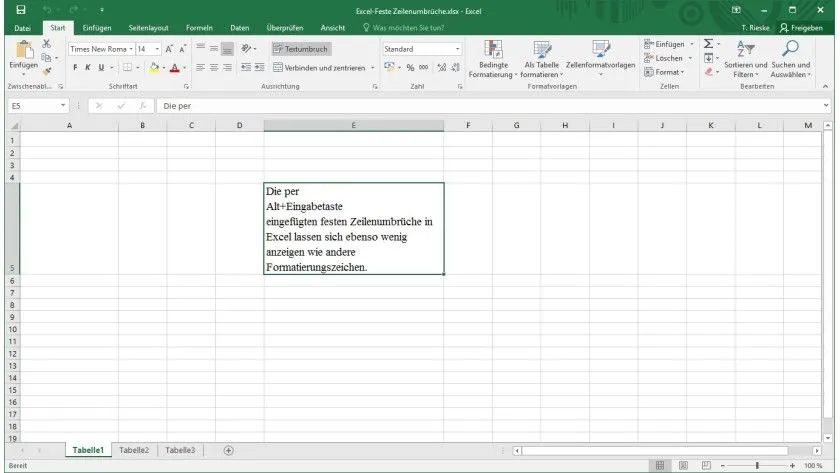Decrease font size with smaller A icon

[182, 49]
